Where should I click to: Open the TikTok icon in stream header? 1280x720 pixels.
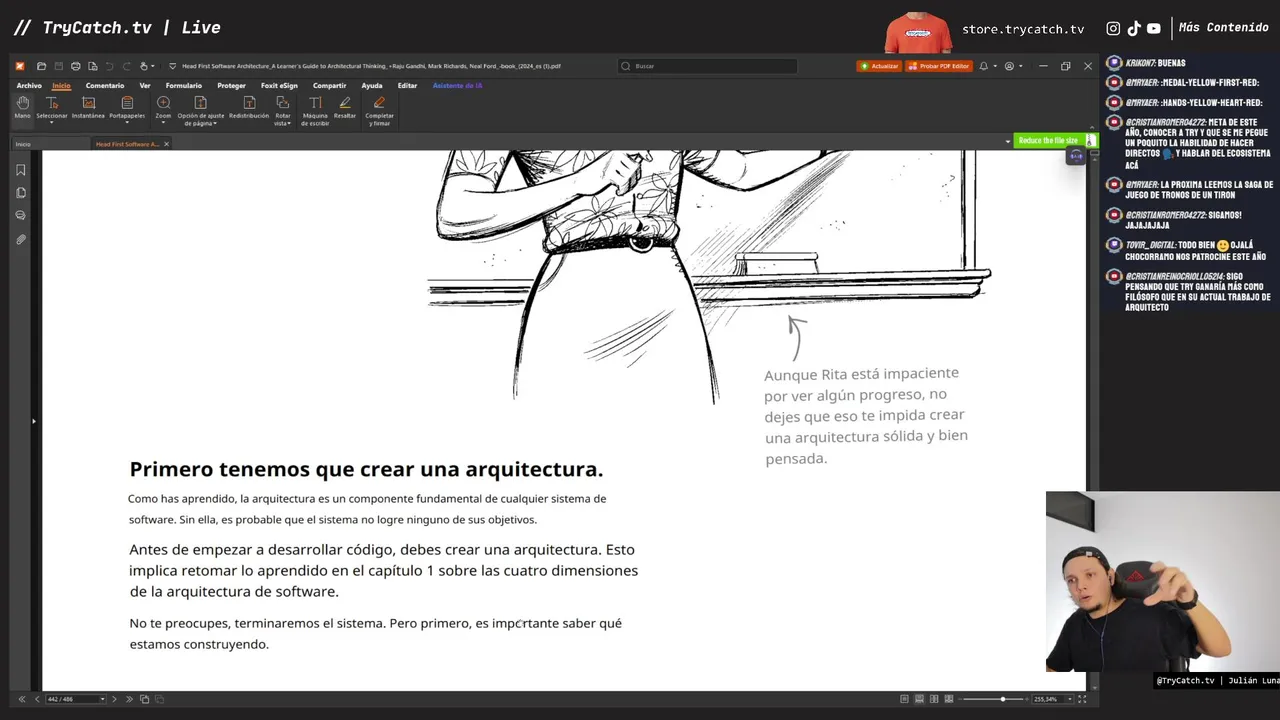click(x=1134, y=29)
